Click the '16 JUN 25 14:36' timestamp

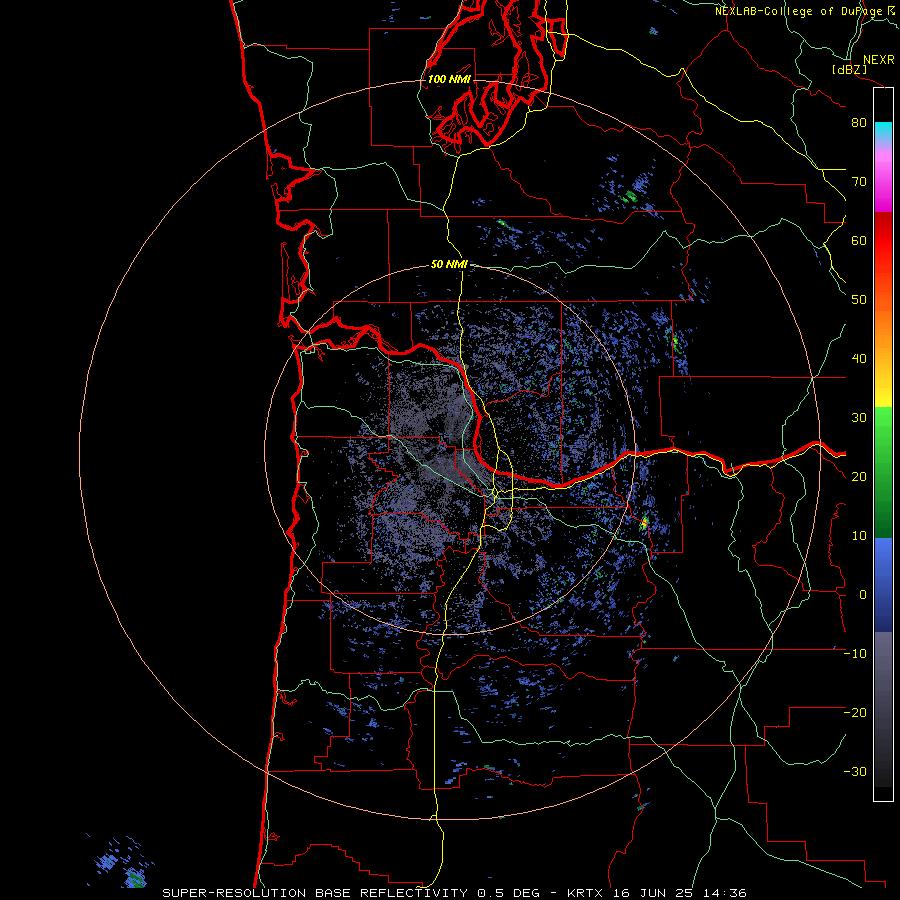[680, 893]
